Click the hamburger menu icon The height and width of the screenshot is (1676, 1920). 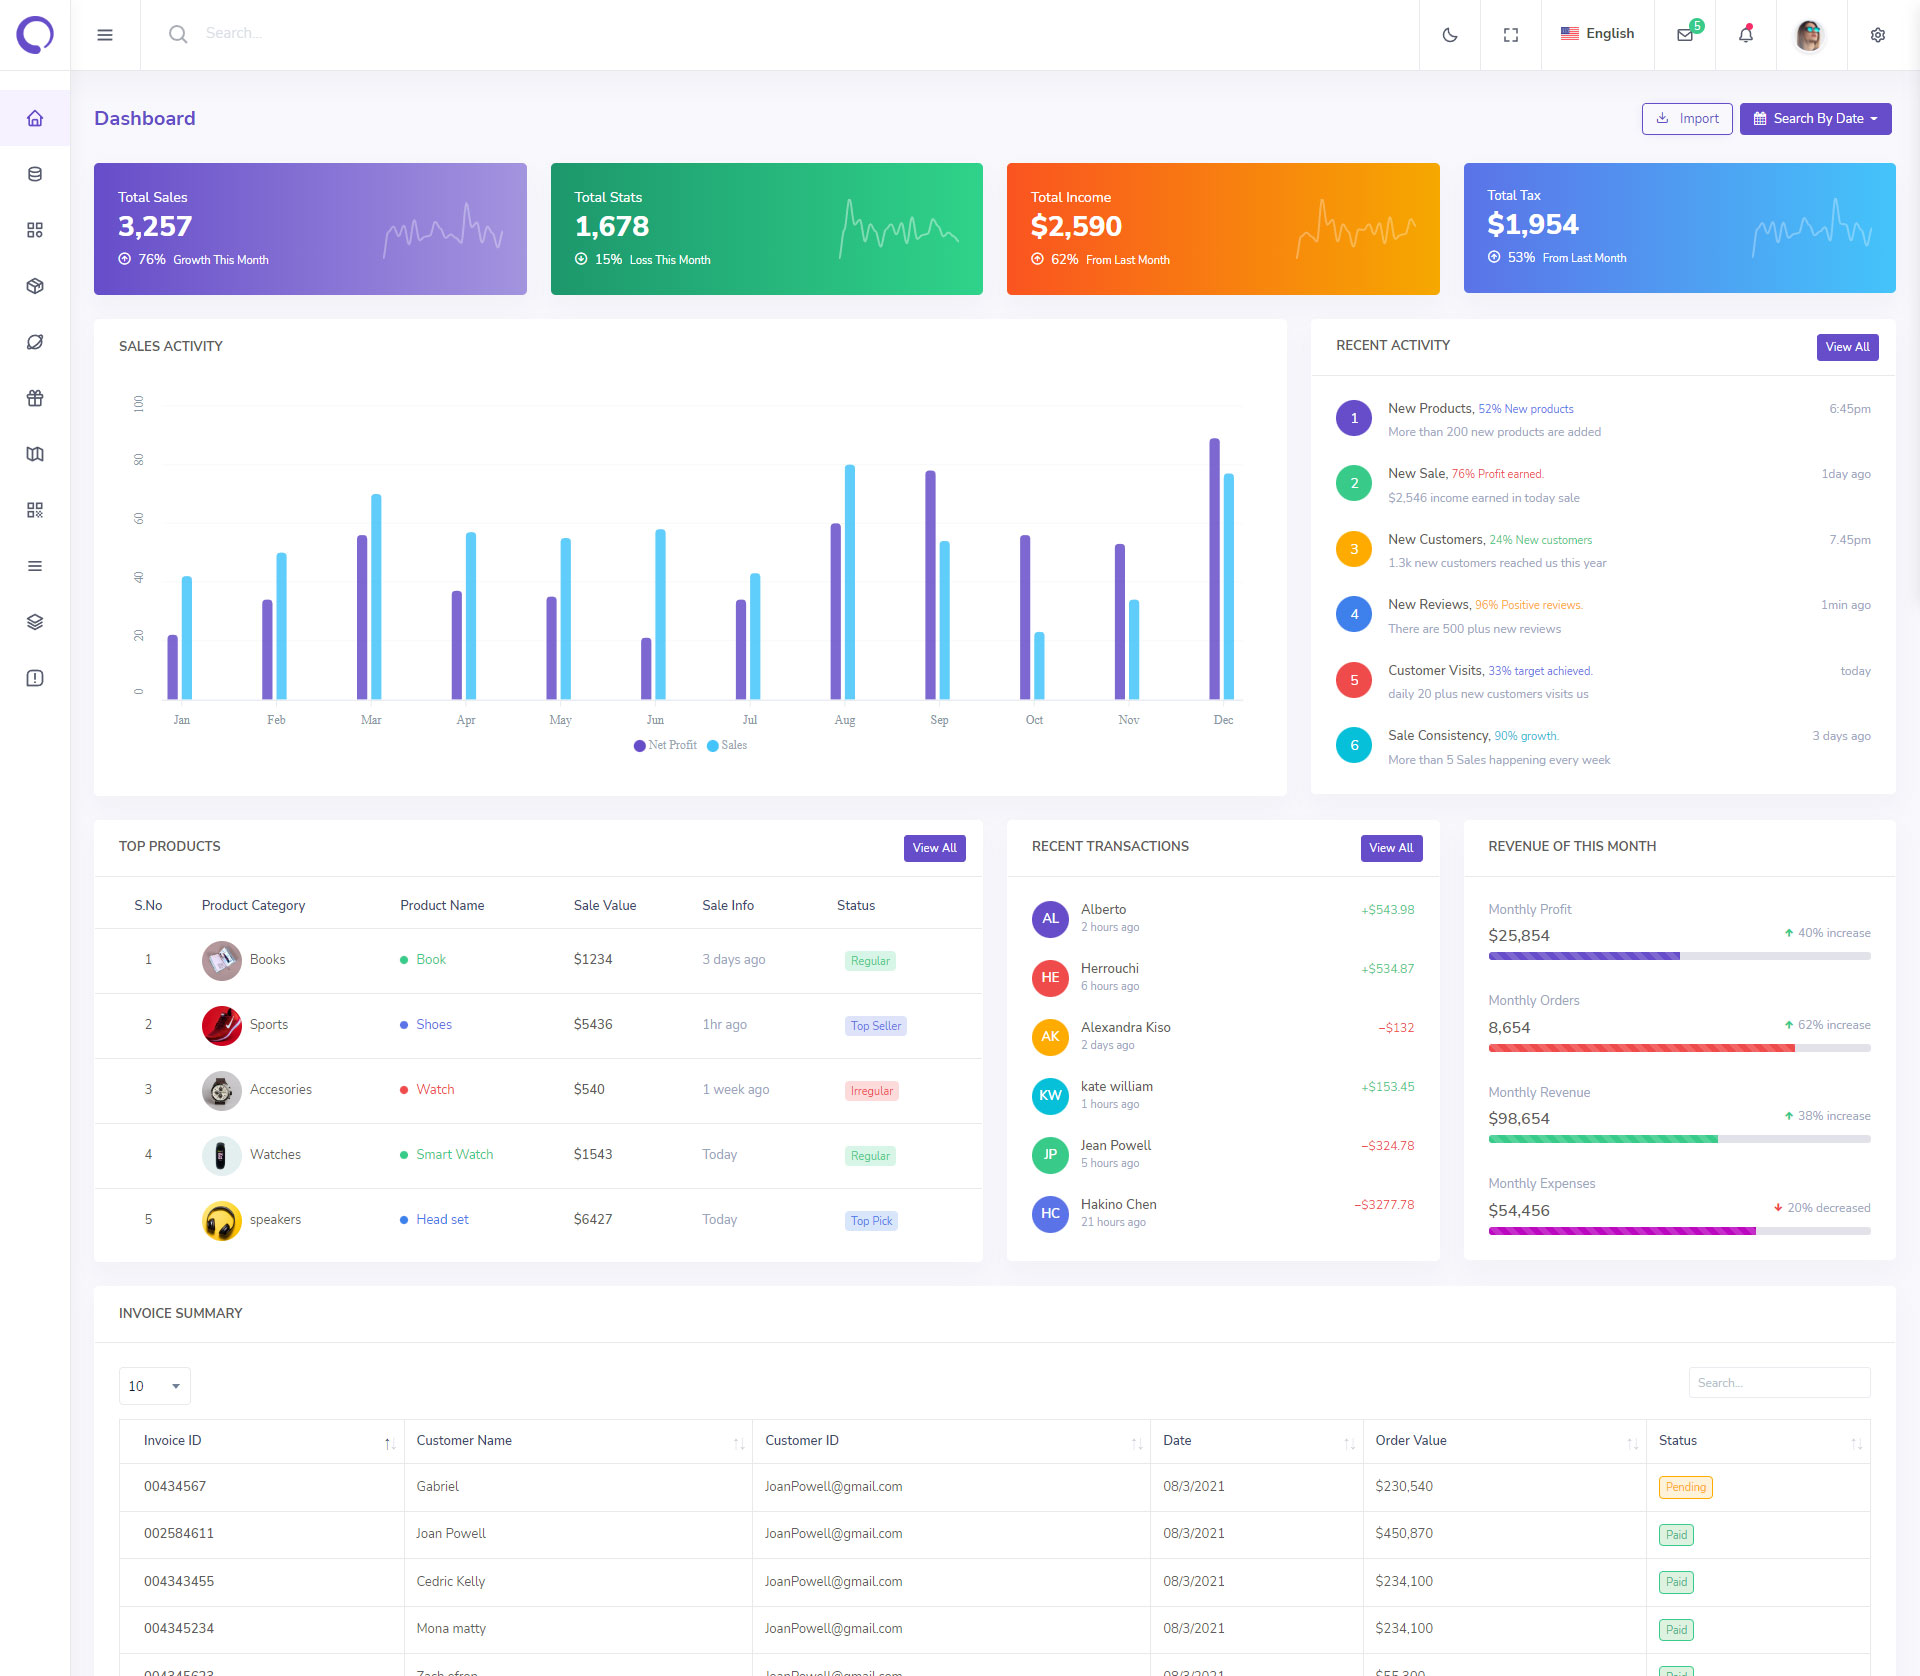(x=105, y=35)
